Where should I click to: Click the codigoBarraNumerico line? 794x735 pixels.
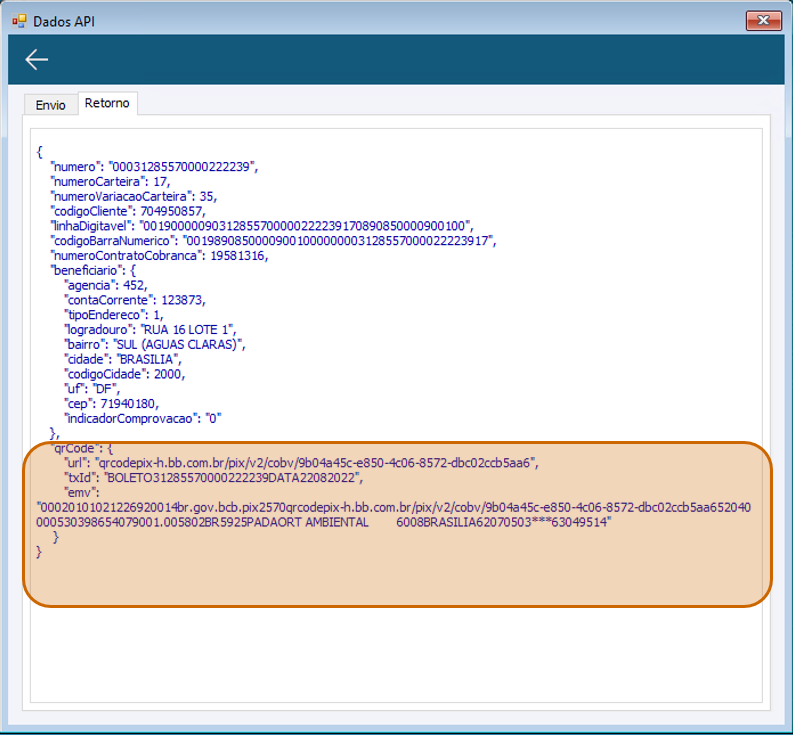point(273,241)
